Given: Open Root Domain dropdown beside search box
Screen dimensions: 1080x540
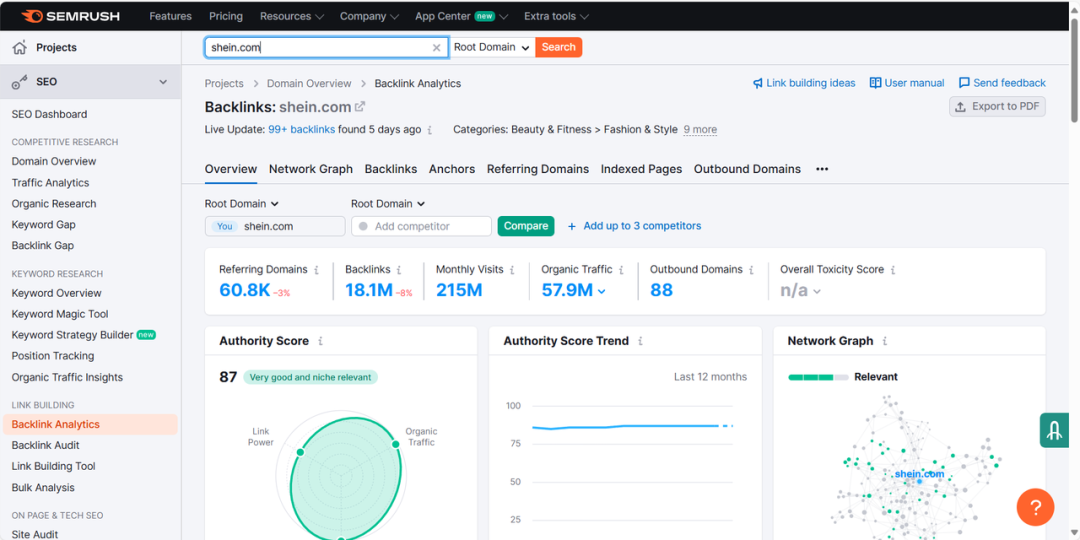Looking at the screenshot, I should coord(492,48).
